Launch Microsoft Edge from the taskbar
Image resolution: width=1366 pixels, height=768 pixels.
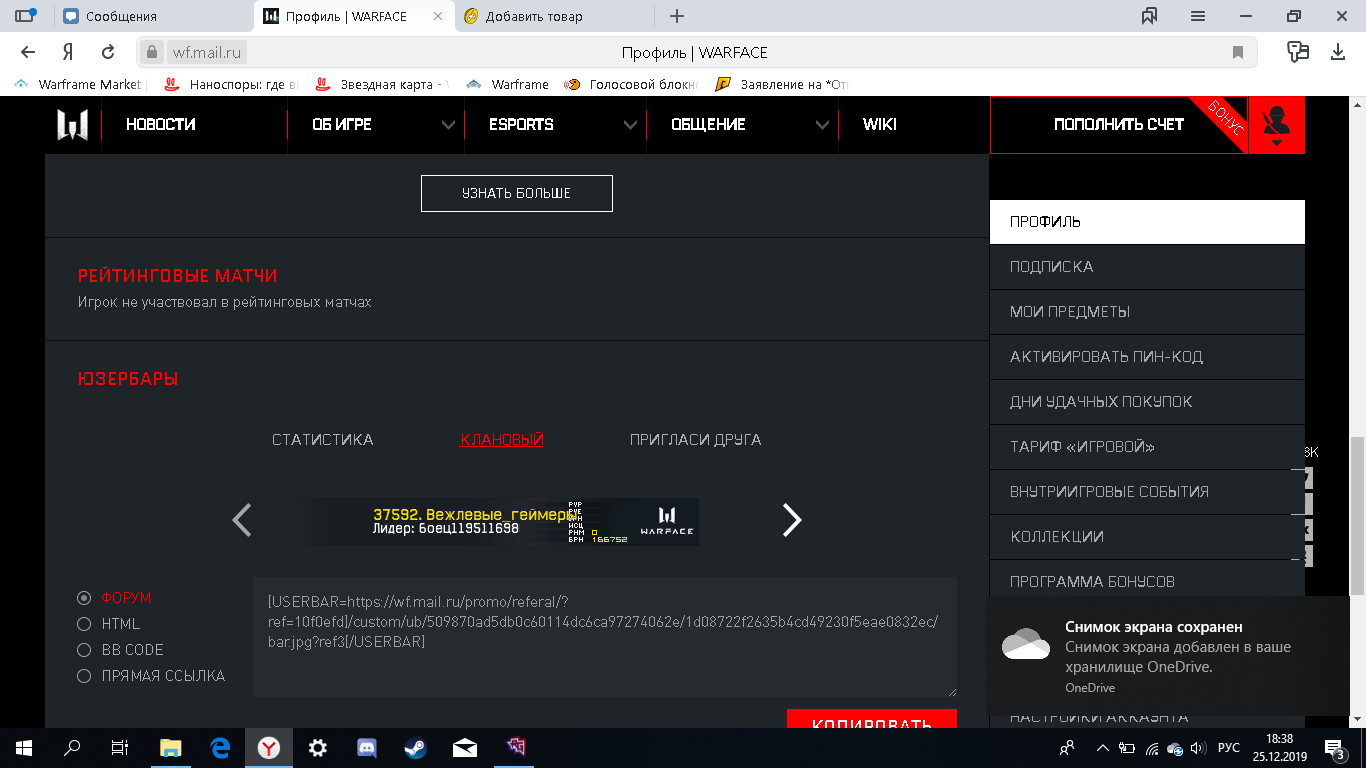tap(220, 748)
